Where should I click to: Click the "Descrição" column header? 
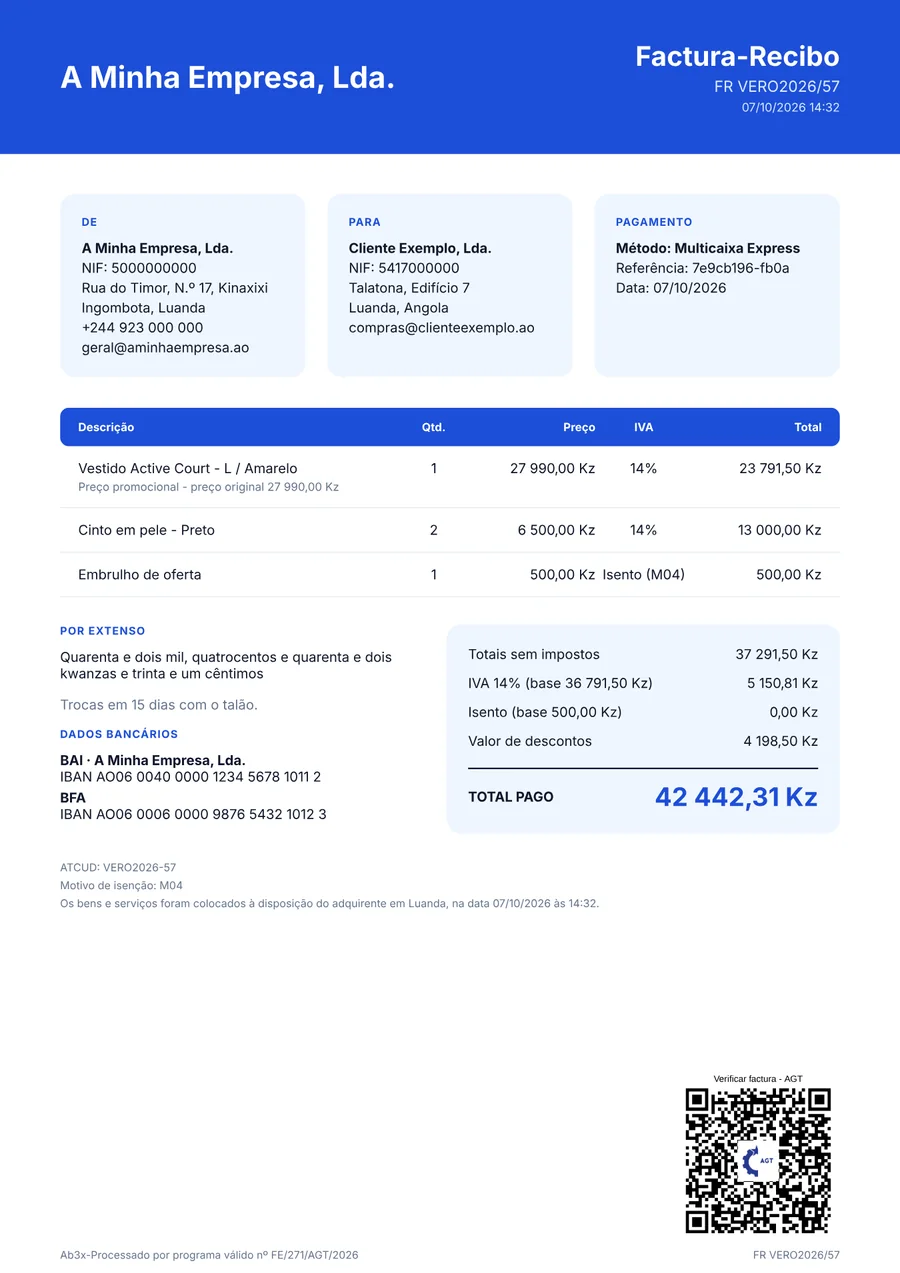(106, 427)
